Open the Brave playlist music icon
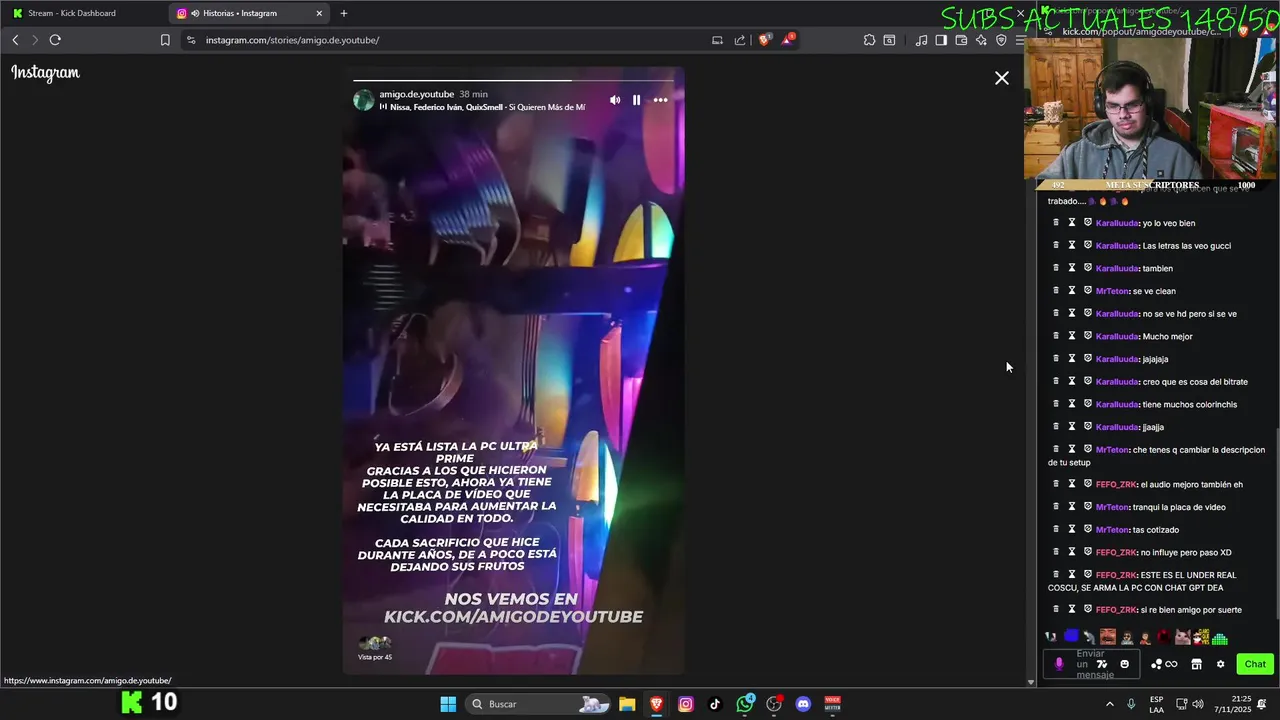 (x=921, y=40)
